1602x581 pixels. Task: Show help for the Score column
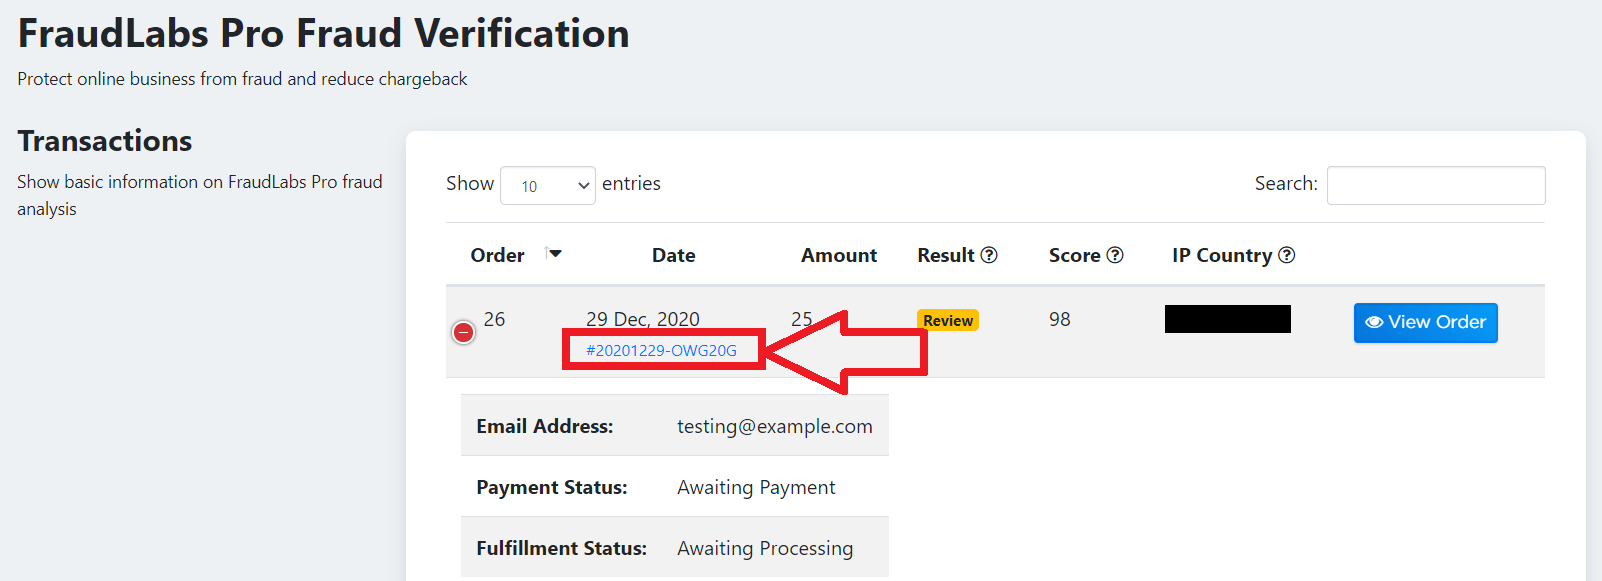pos(1115,255)
